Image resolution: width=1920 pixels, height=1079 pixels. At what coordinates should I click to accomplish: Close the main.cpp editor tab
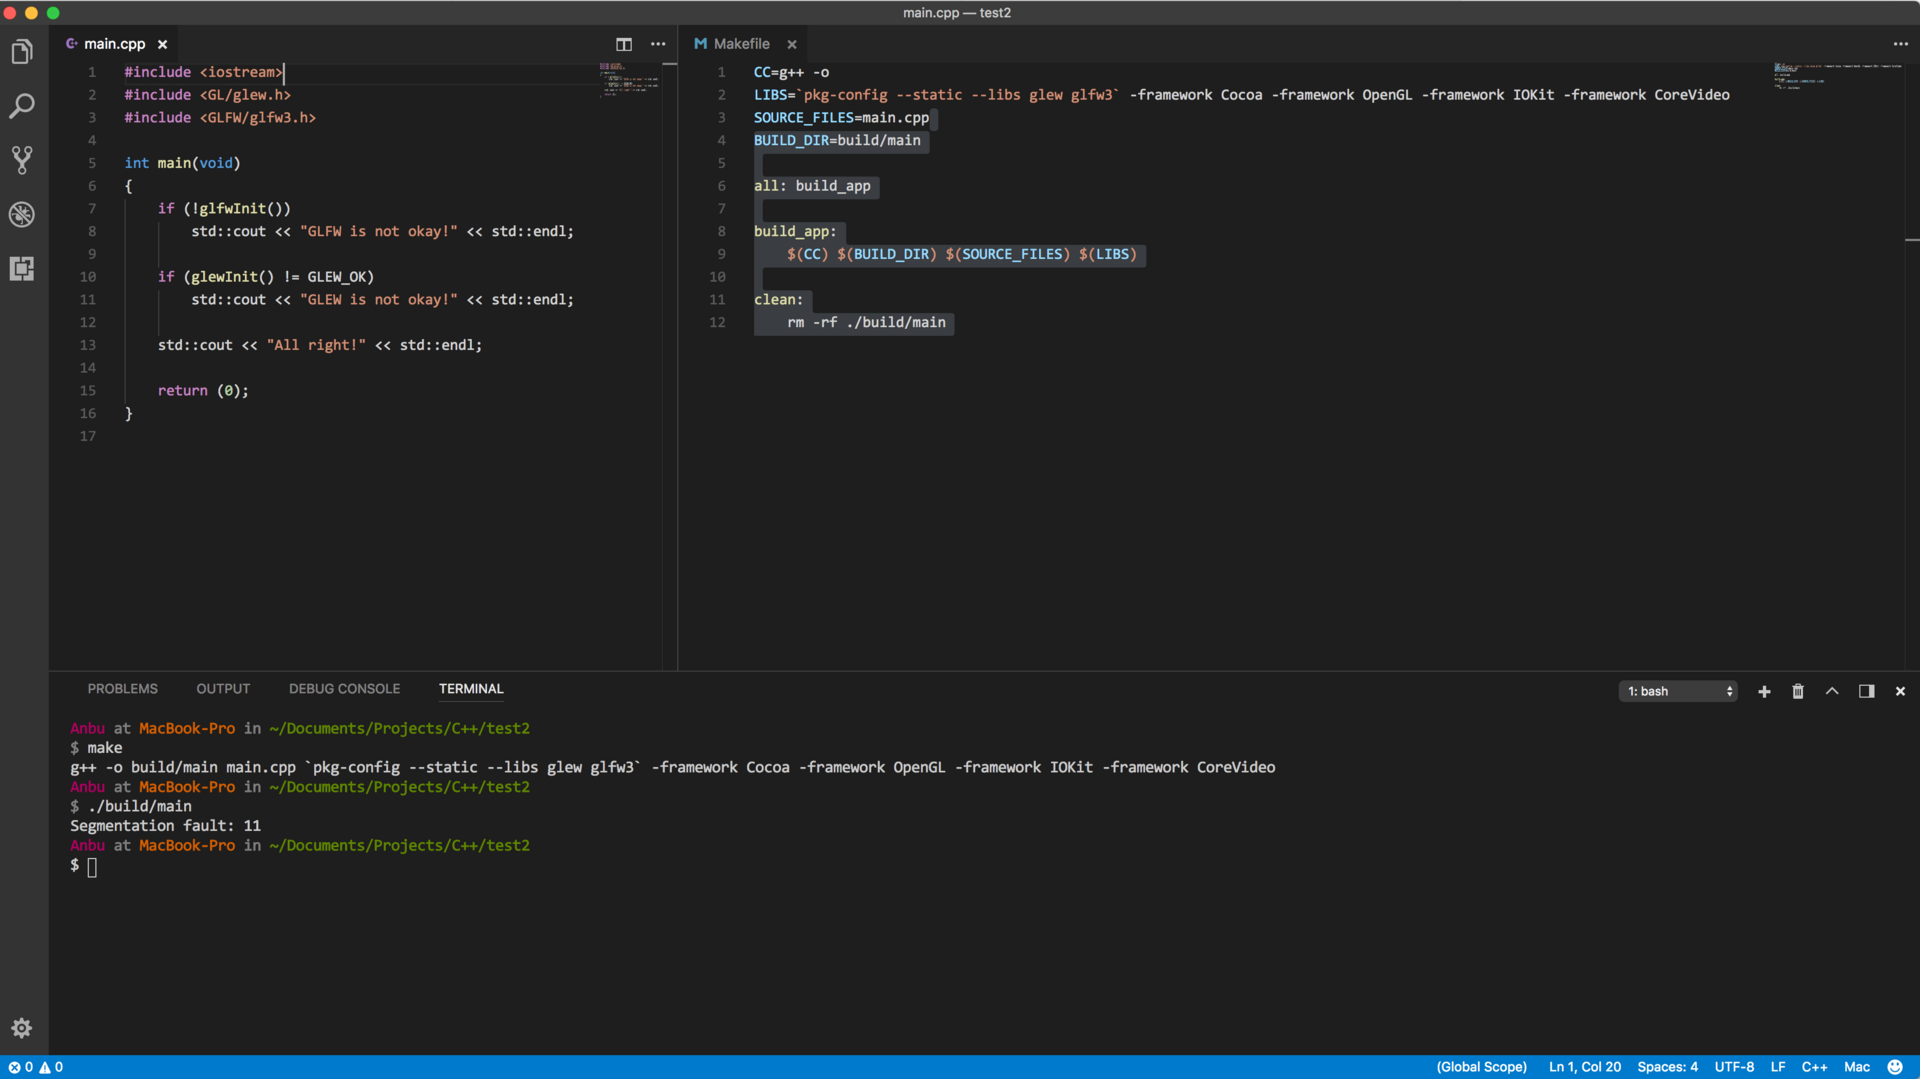162,44
